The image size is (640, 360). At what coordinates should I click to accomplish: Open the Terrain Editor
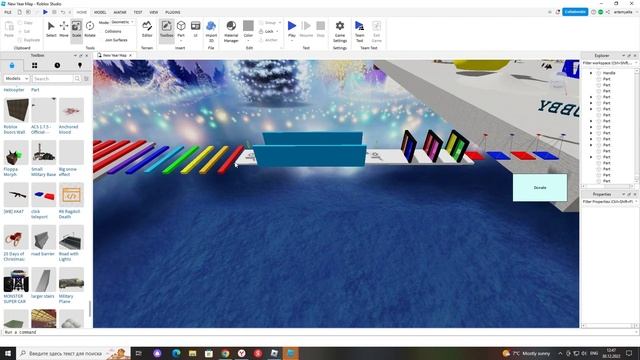point(147,29)
